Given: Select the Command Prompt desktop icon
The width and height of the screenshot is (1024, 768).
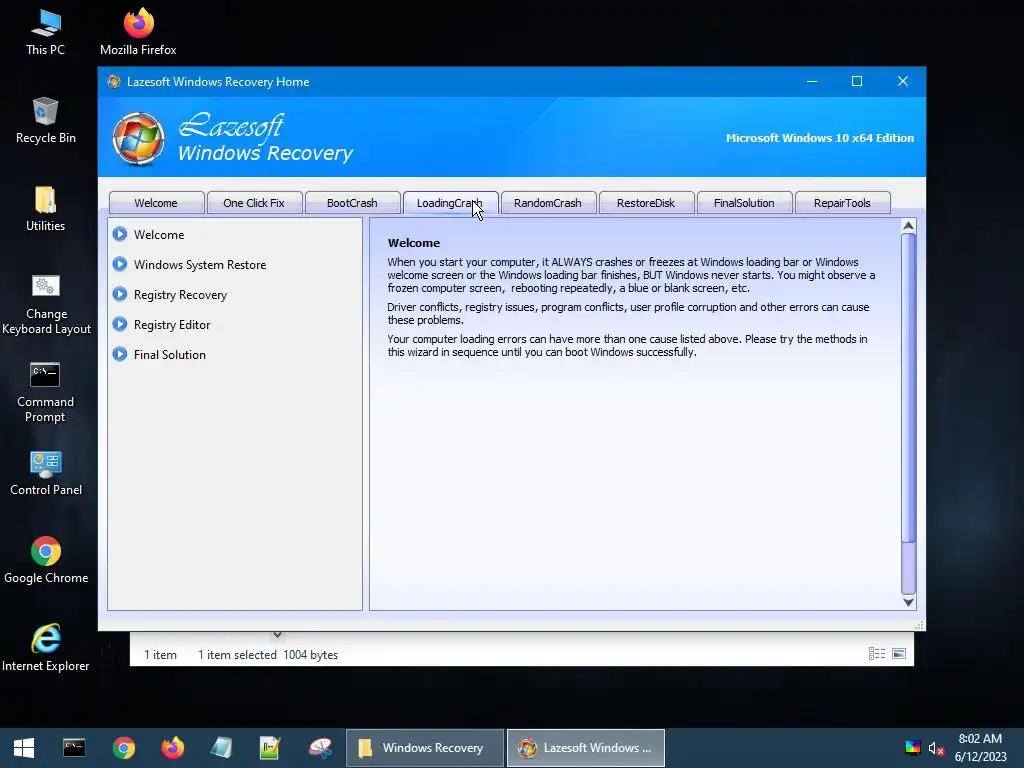Looking at the screenshot, I should tap(45, 392).
